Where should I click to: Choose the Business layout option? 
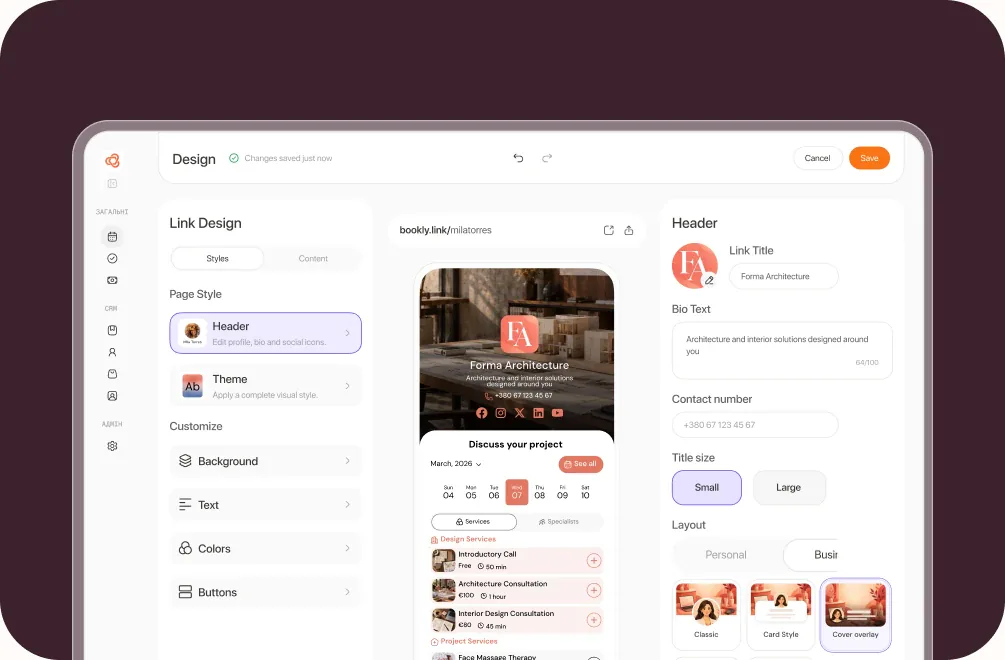click(x=811, y=555)
